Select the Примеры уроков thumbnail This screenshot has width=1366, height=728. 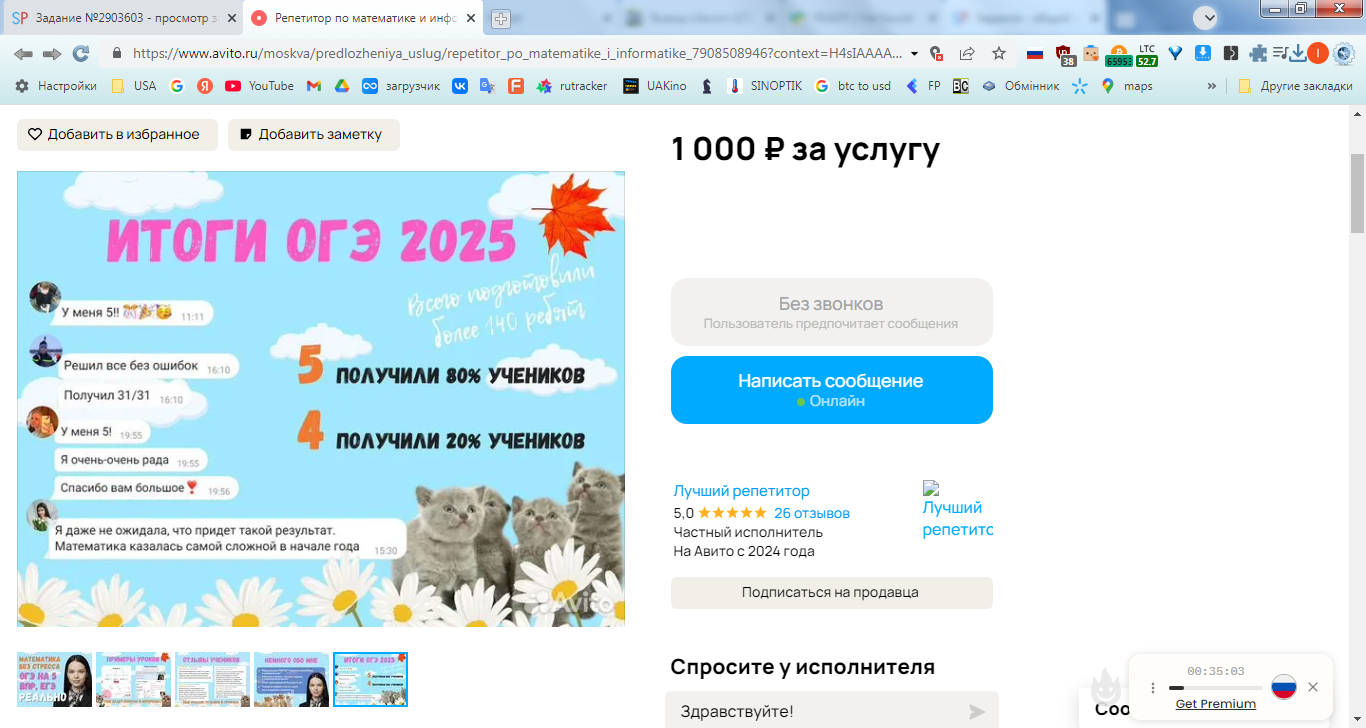click(x=133, y=679)
